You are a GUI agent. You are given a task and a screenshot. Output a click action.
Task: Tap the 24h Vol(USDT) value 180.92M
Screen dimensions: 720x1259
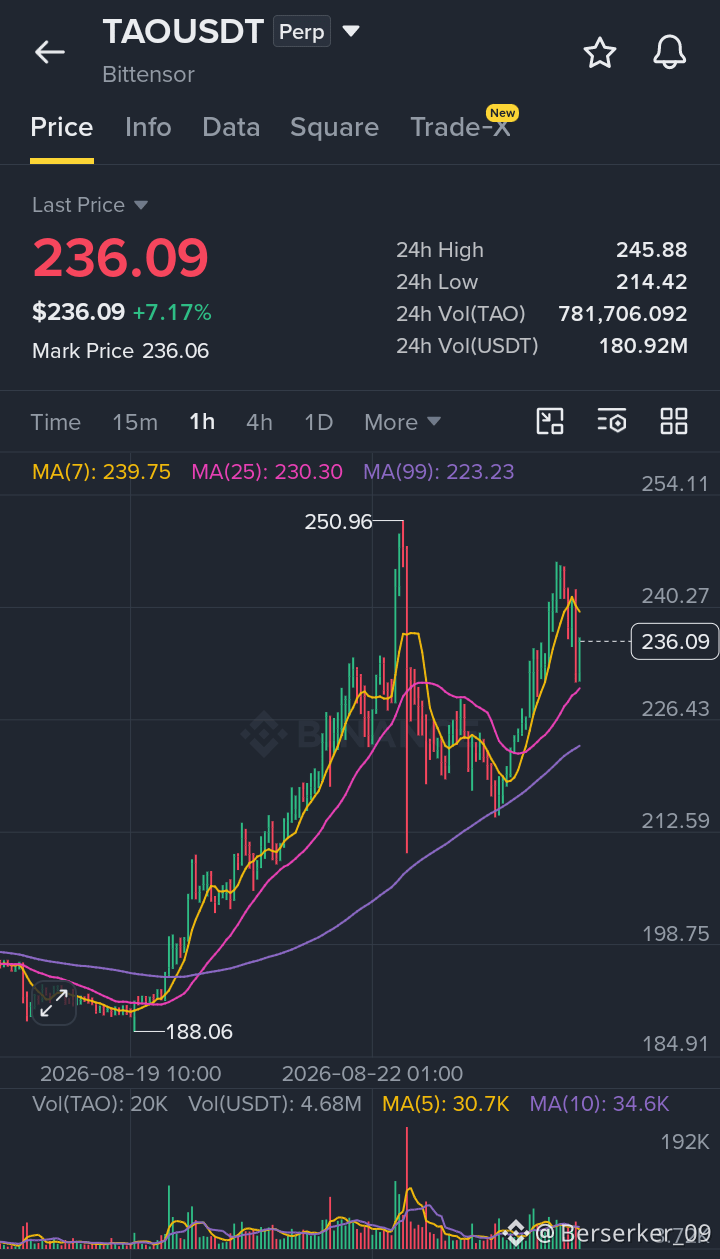click(643, 346)
